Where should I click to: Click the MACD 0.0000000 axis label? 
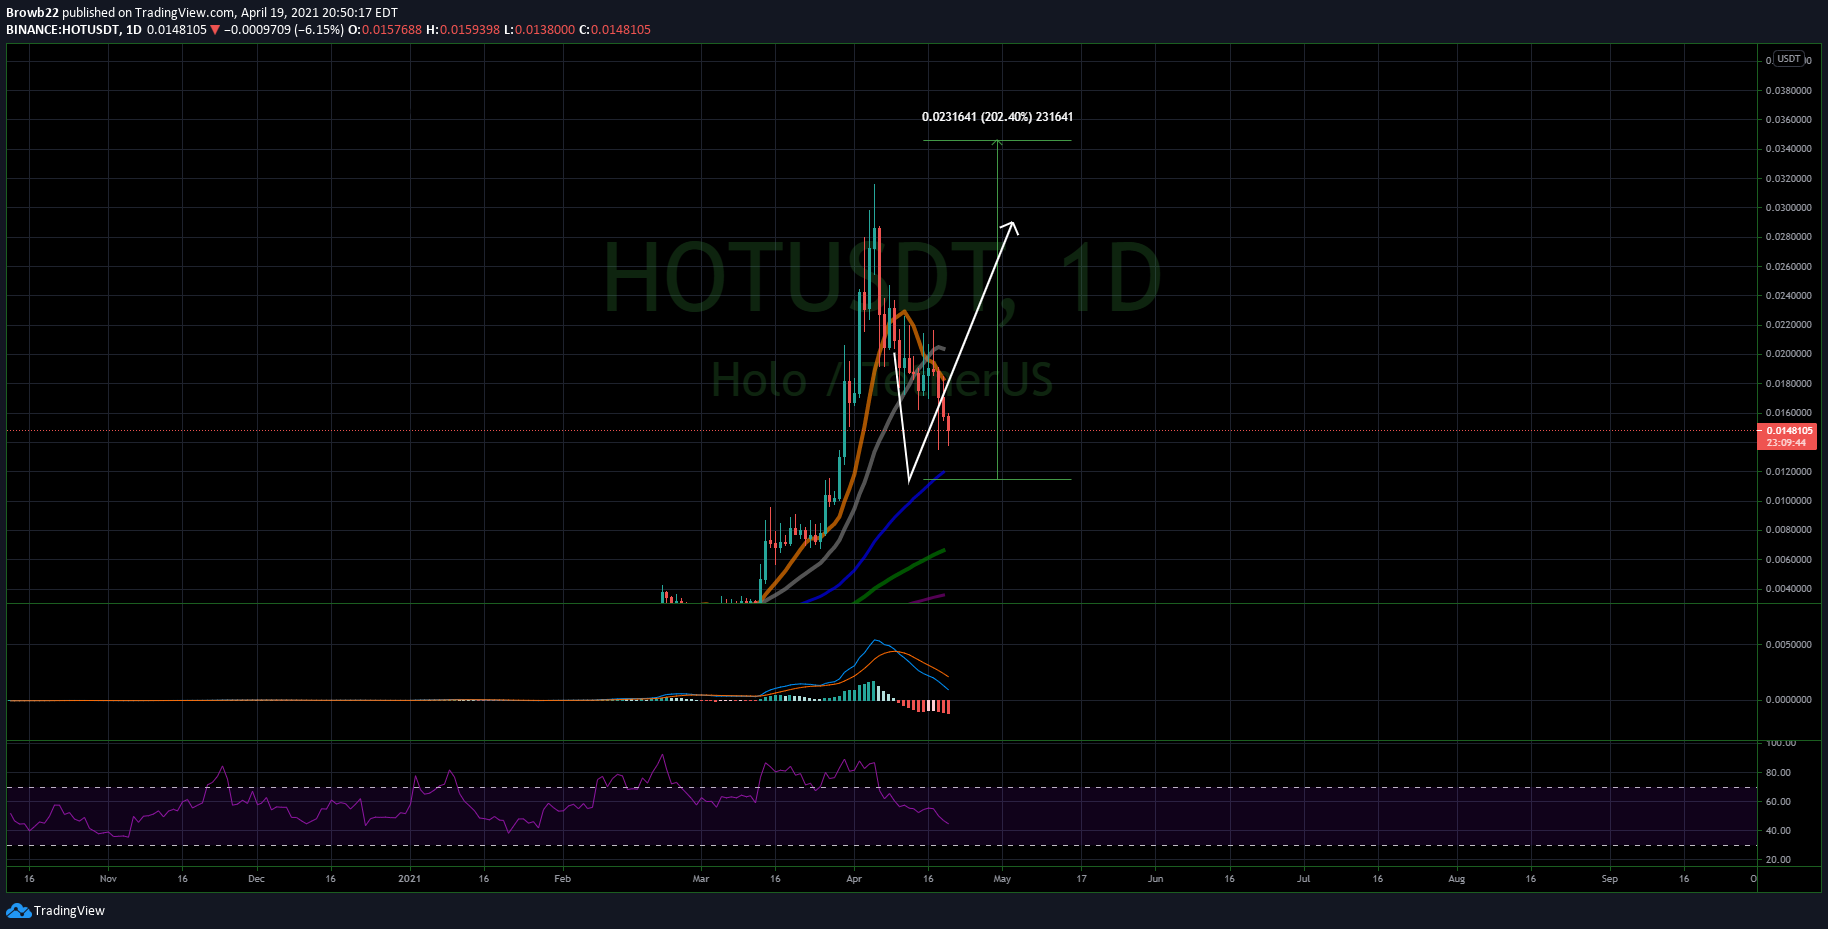pyautogui.click(x=1788, y=700)
